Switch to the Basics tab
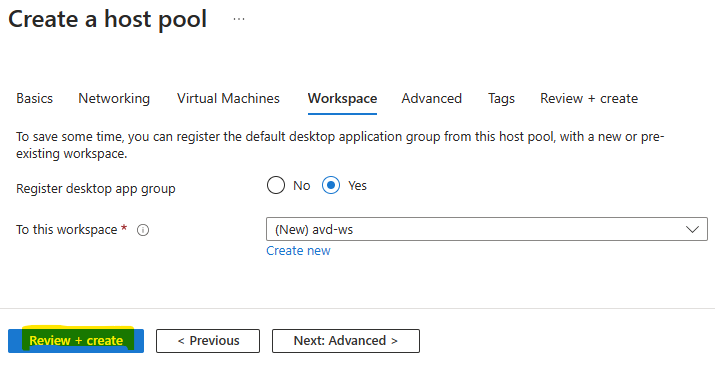 [x=35, y=98]
